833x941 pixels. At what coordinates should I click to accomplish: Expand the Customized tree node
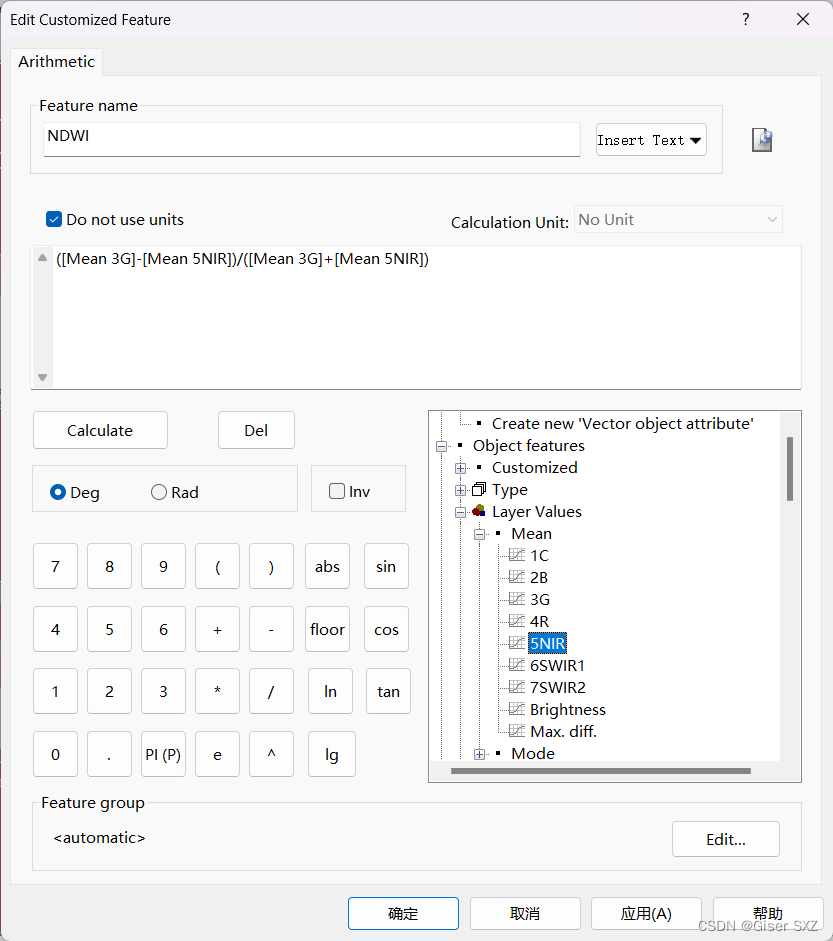click(460, 468)
